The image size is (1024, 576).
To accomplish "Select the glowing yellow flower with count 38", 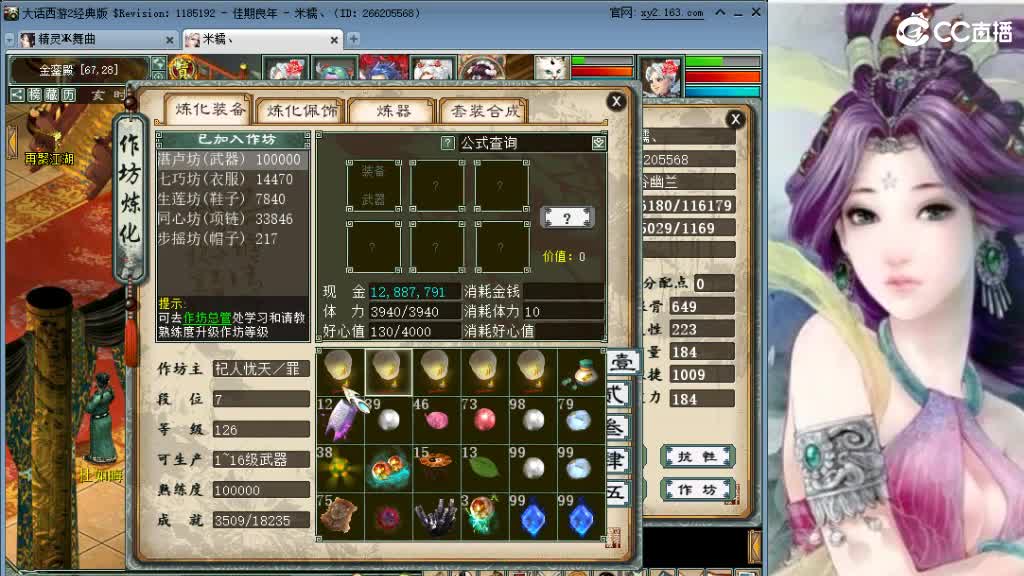I will pyautogui.click(x=340, y=468).
